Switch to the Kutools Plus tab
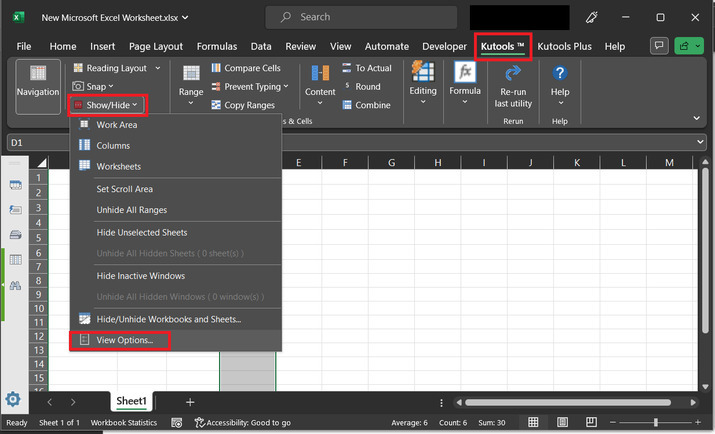The width and height of the screenshot is (715, 434). click(x=564, y=46)
